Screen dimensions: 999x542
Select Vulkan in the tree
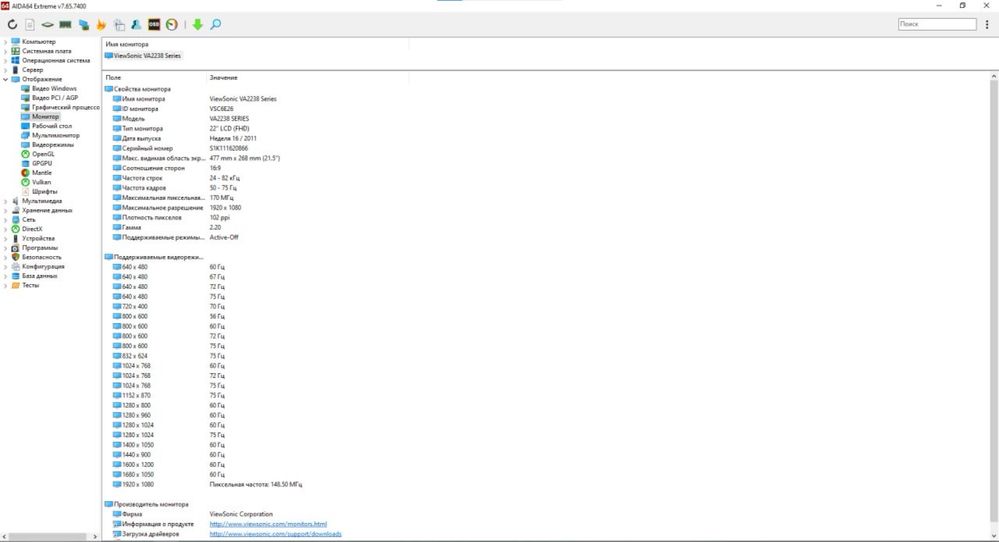pos(41,182)
